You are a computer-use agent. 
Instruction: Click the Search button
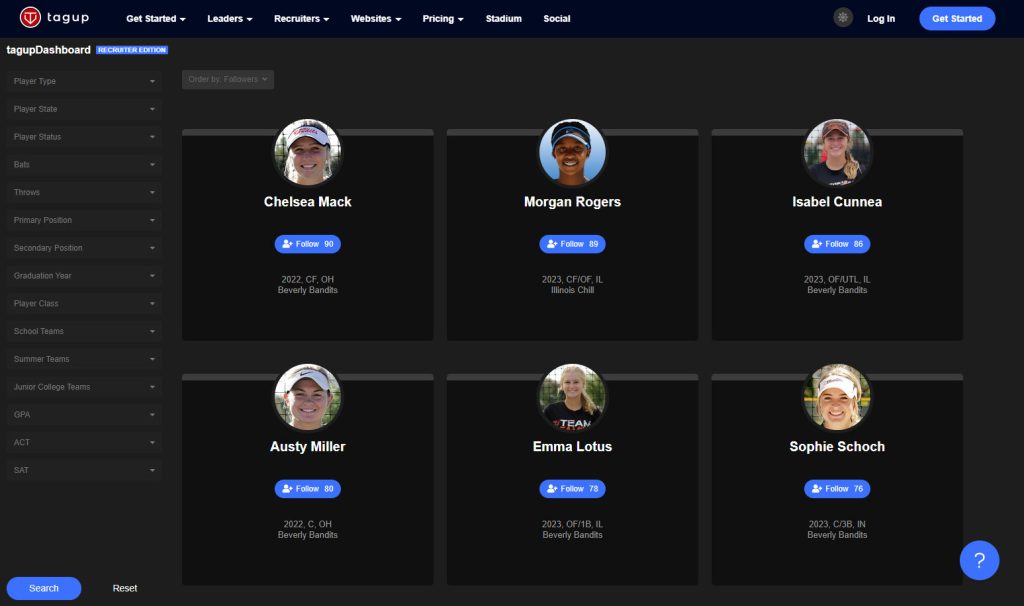[x=44, y=588]
